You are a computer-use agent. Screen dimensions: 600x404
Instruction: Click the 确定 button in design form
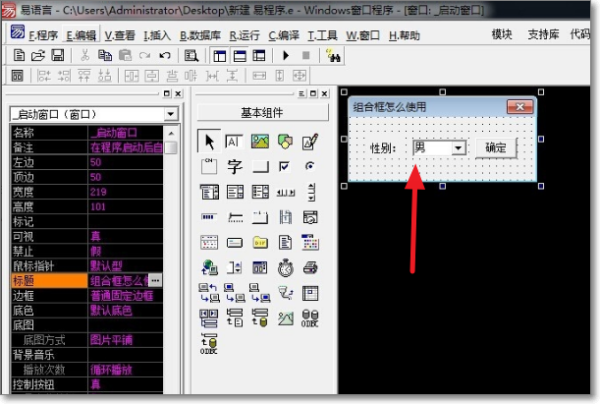click(x=496, y=148)
